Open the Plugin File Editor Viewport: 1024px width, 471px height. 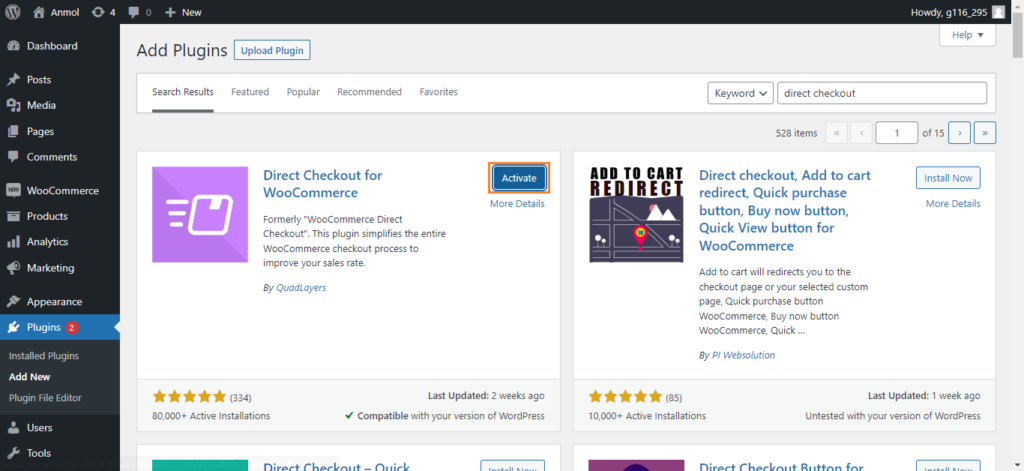coord(45,398)
